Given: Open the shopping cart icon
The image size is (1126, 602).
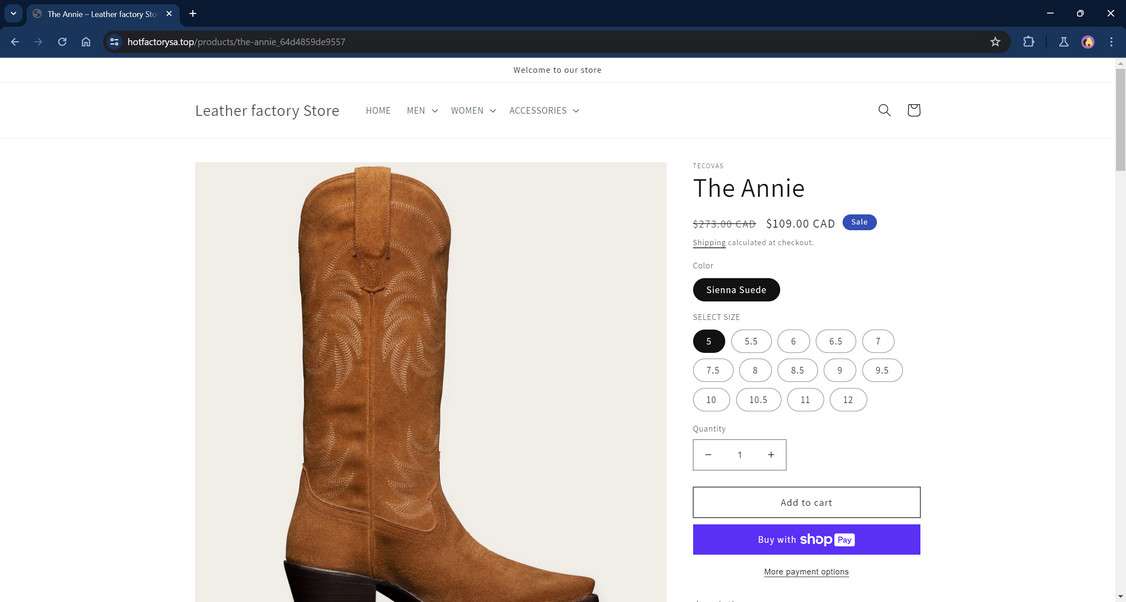Looking at the screenshot, I should [x=913, y=110].
